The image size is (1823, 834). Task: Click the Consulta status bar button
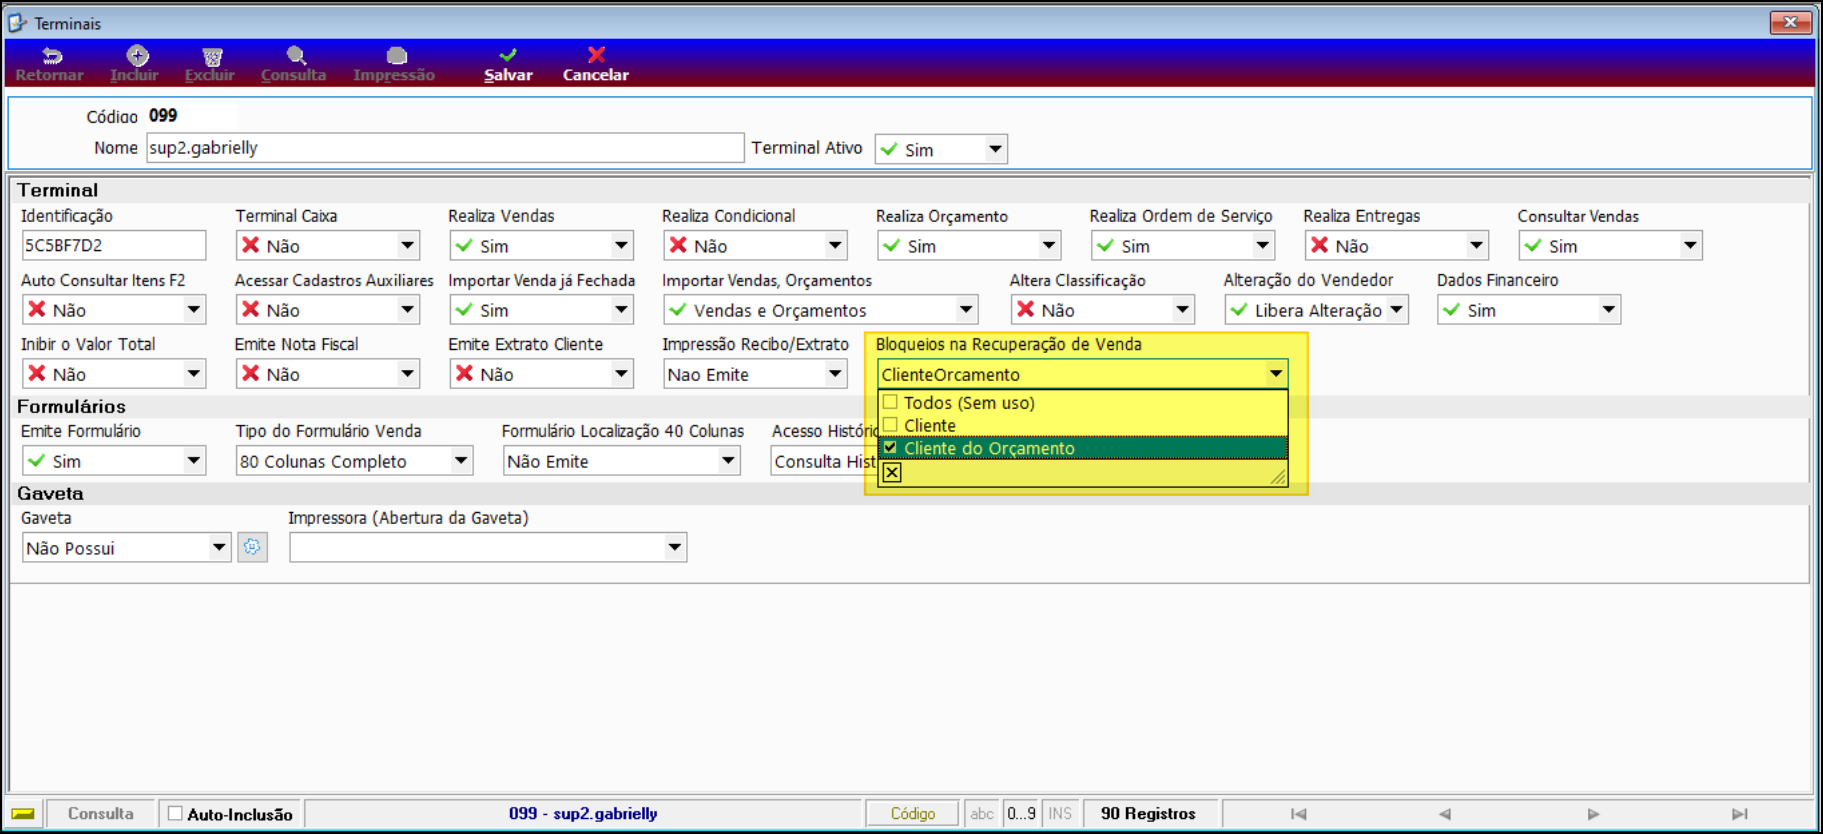point(101,814)
